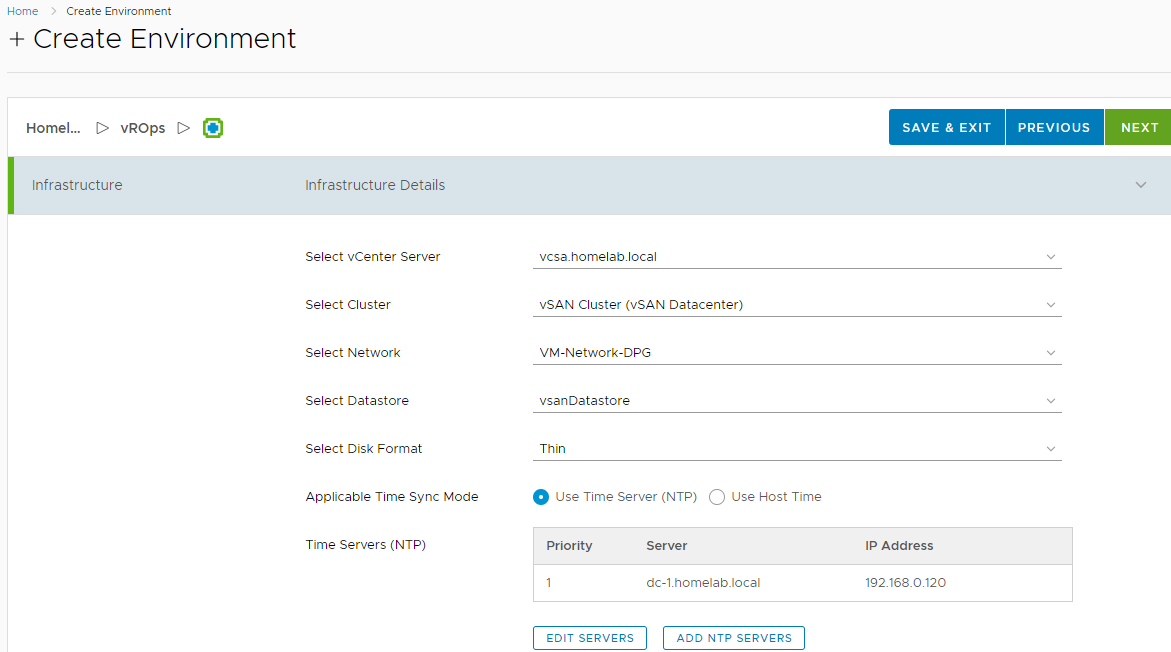Open the Select Datastore dropdown
1171x652 pixels.
[x=797, y=400]
